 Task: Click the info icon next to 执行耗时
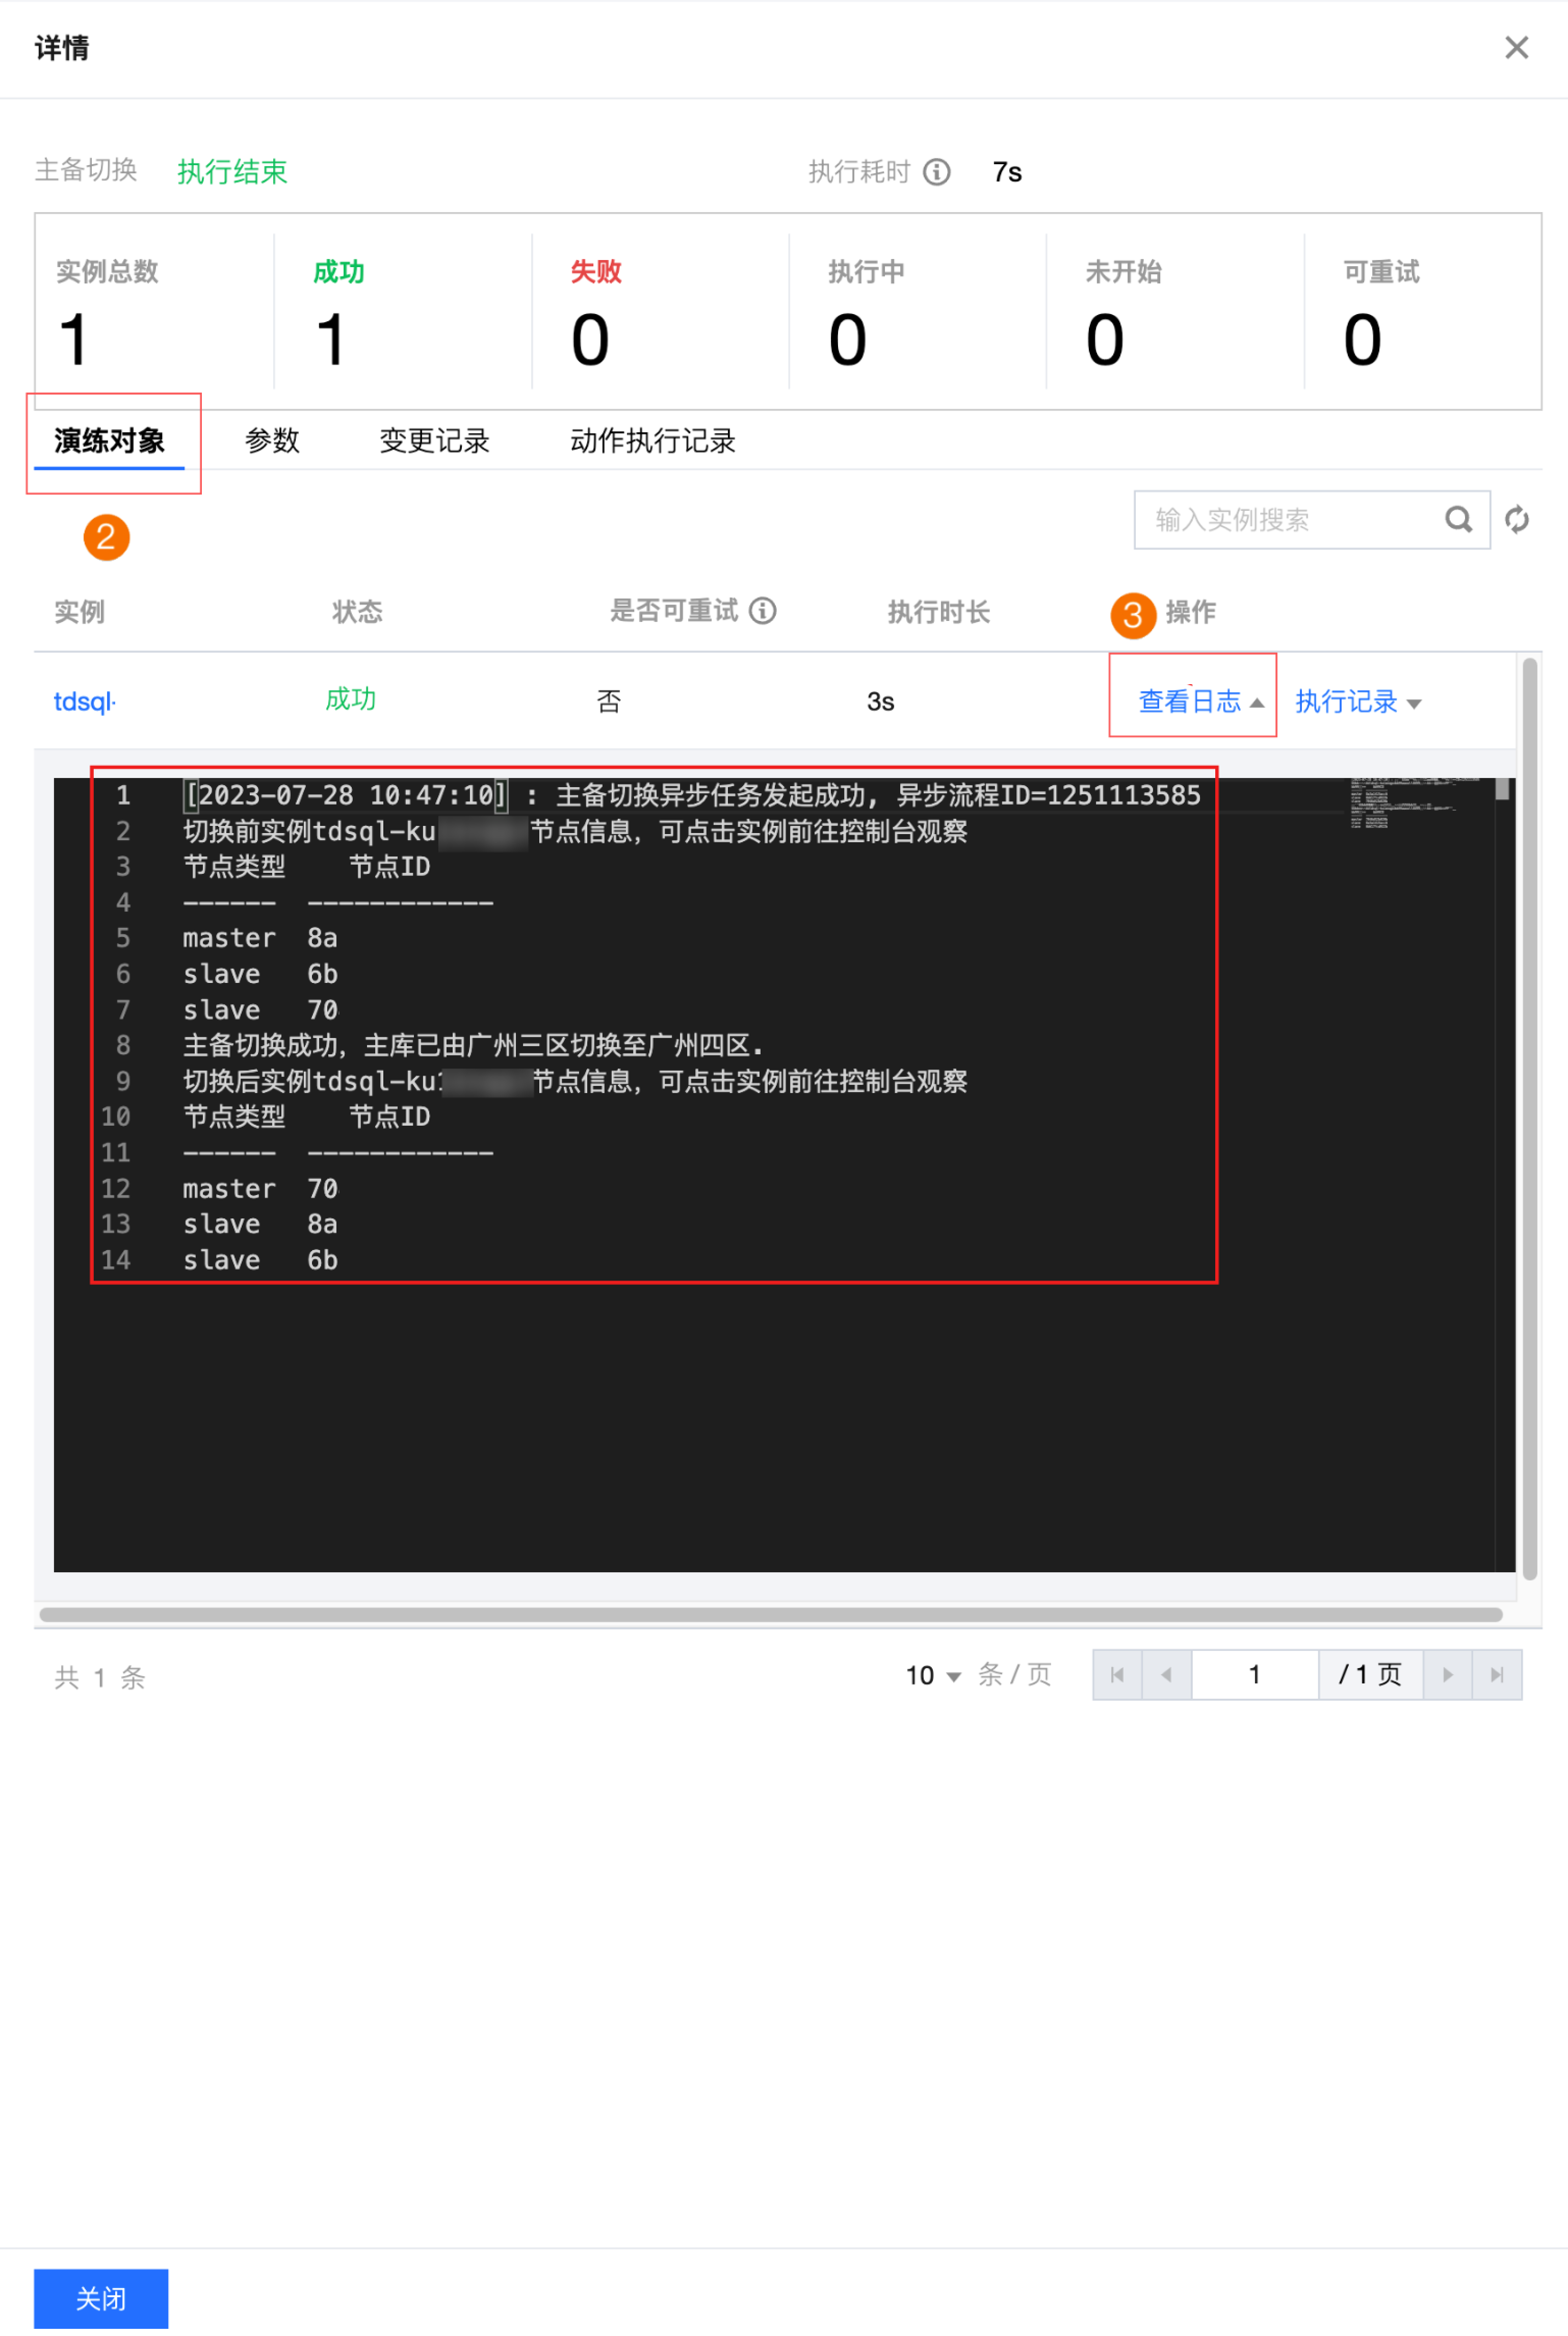(936, 172)
